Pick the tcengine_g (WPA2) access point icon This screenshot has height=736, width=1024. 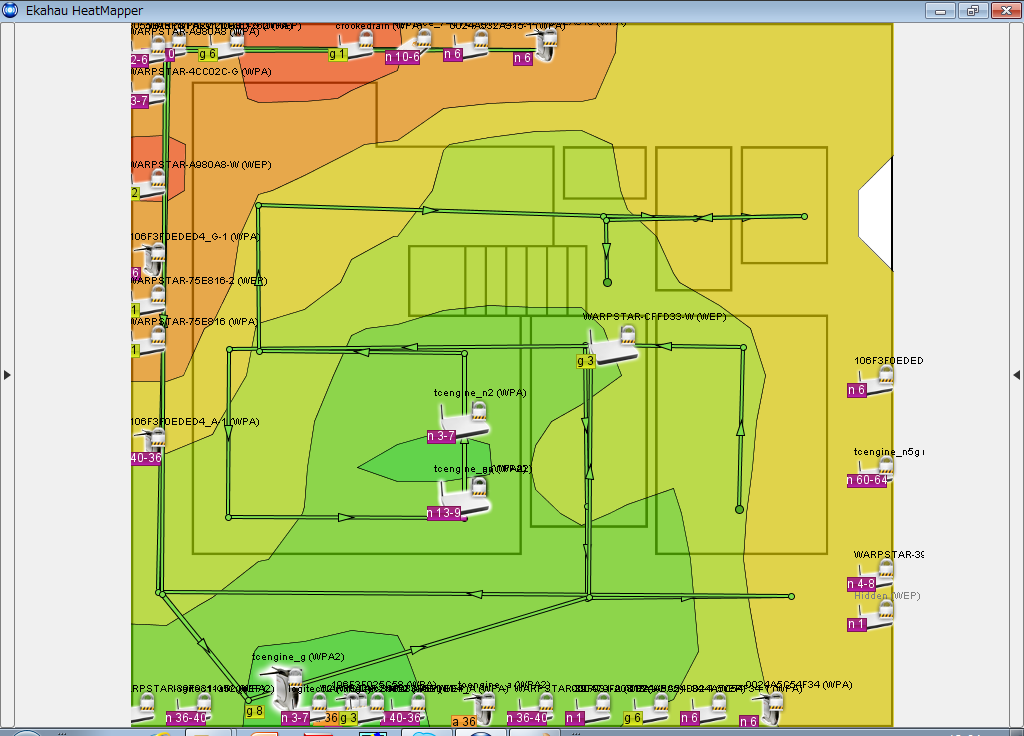(x=282, y=687)
